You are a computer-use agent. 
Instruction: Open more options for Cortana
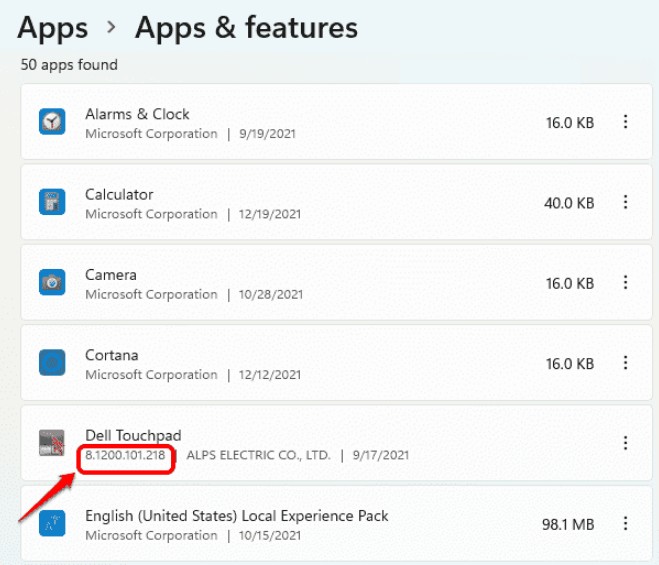pos(625,363)
